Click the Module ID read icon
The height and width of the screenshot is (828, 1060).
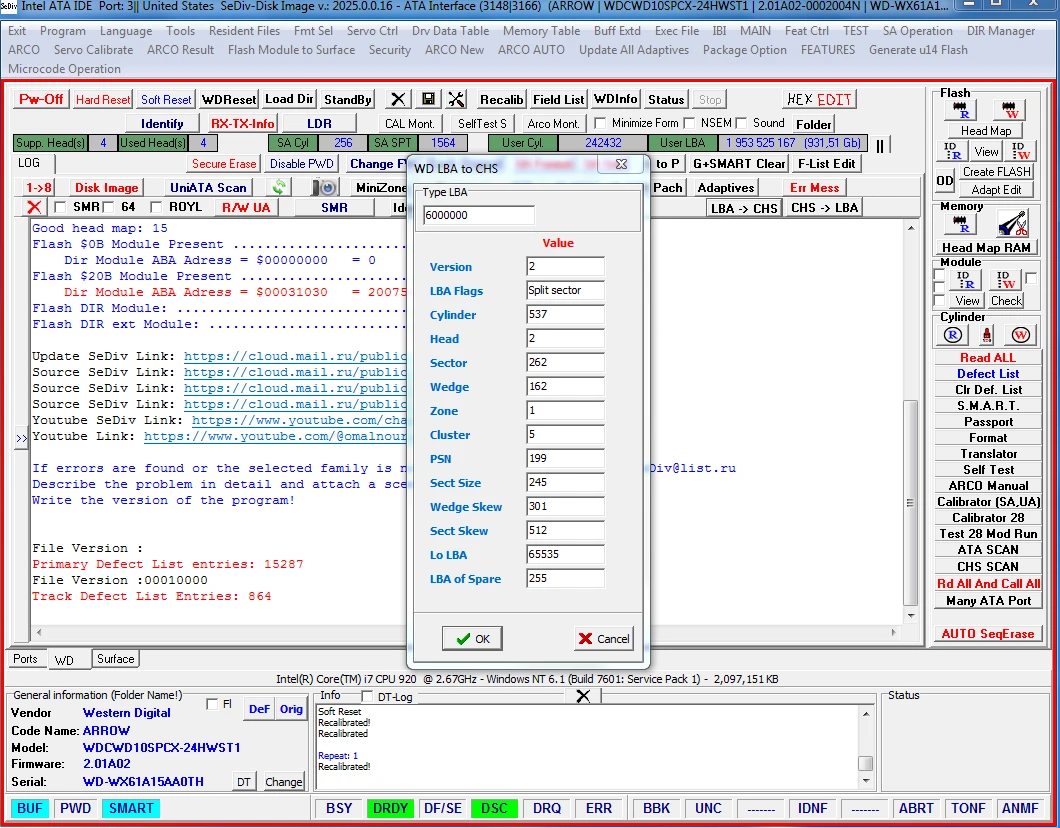(963, 279)
